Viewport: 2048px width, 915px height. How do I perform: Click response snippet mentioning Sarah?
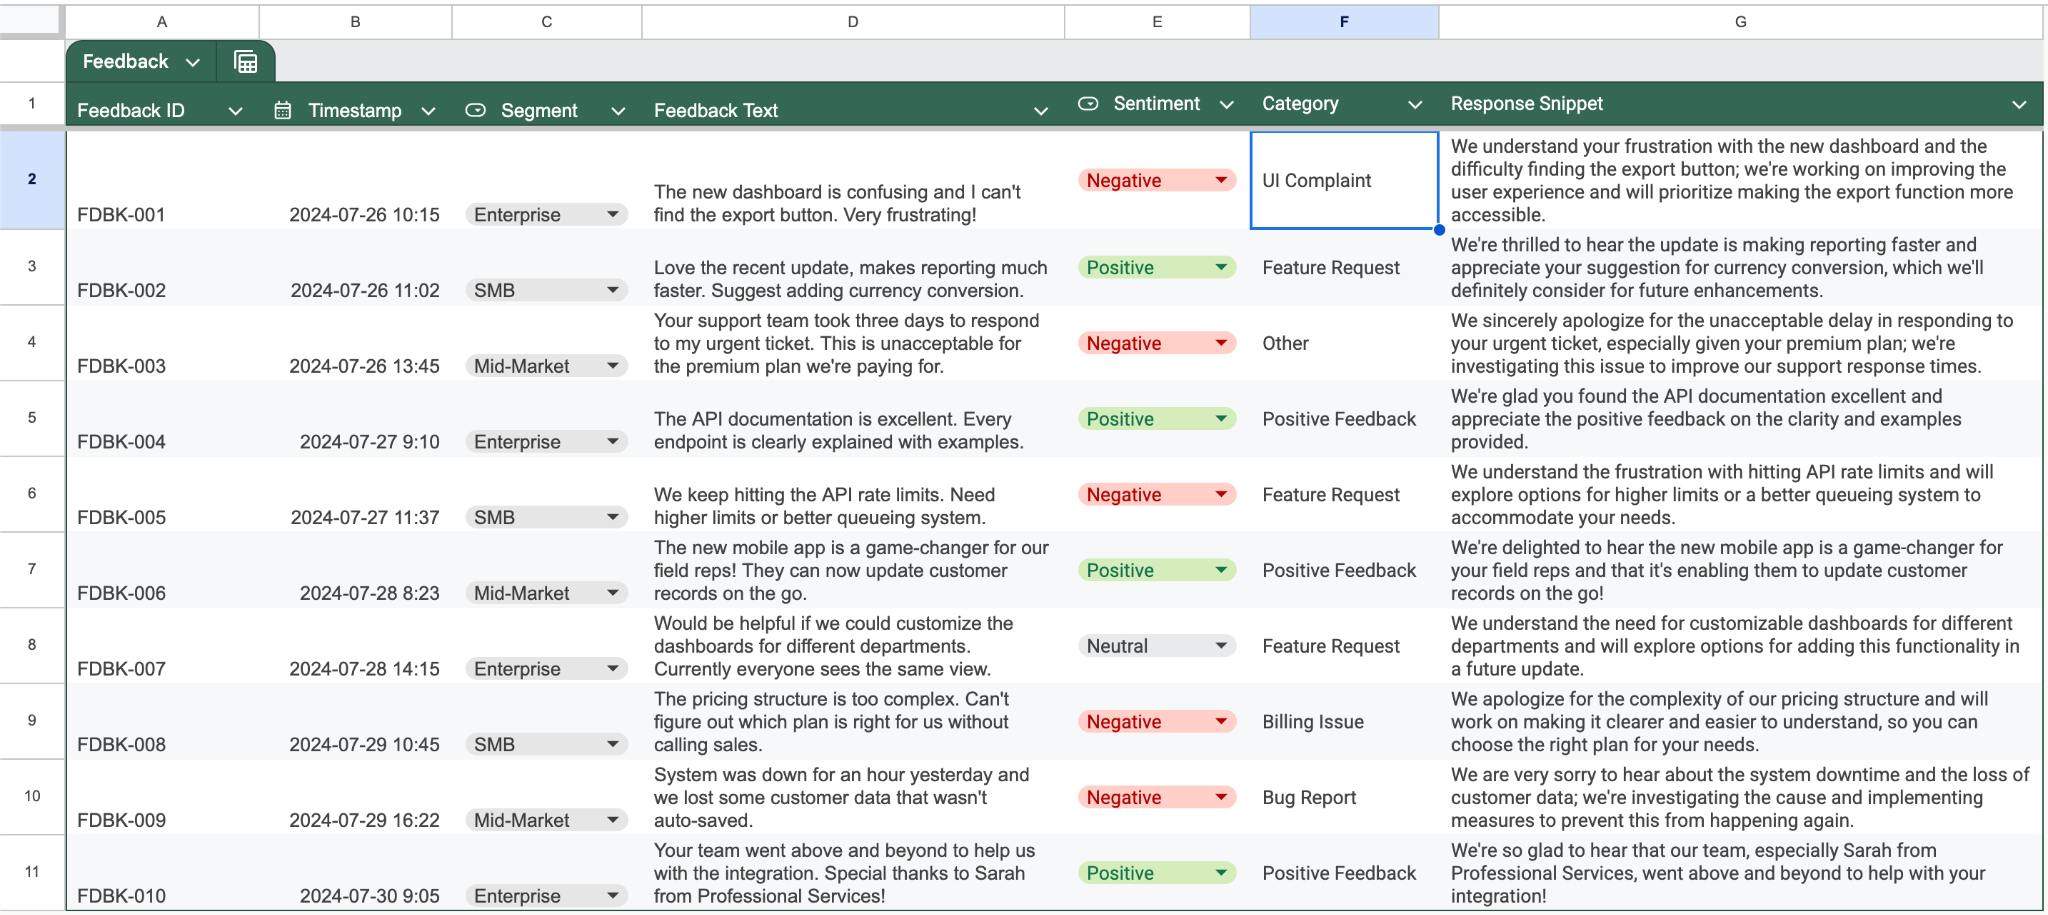pyautogui.click(x=1741, y=873)
